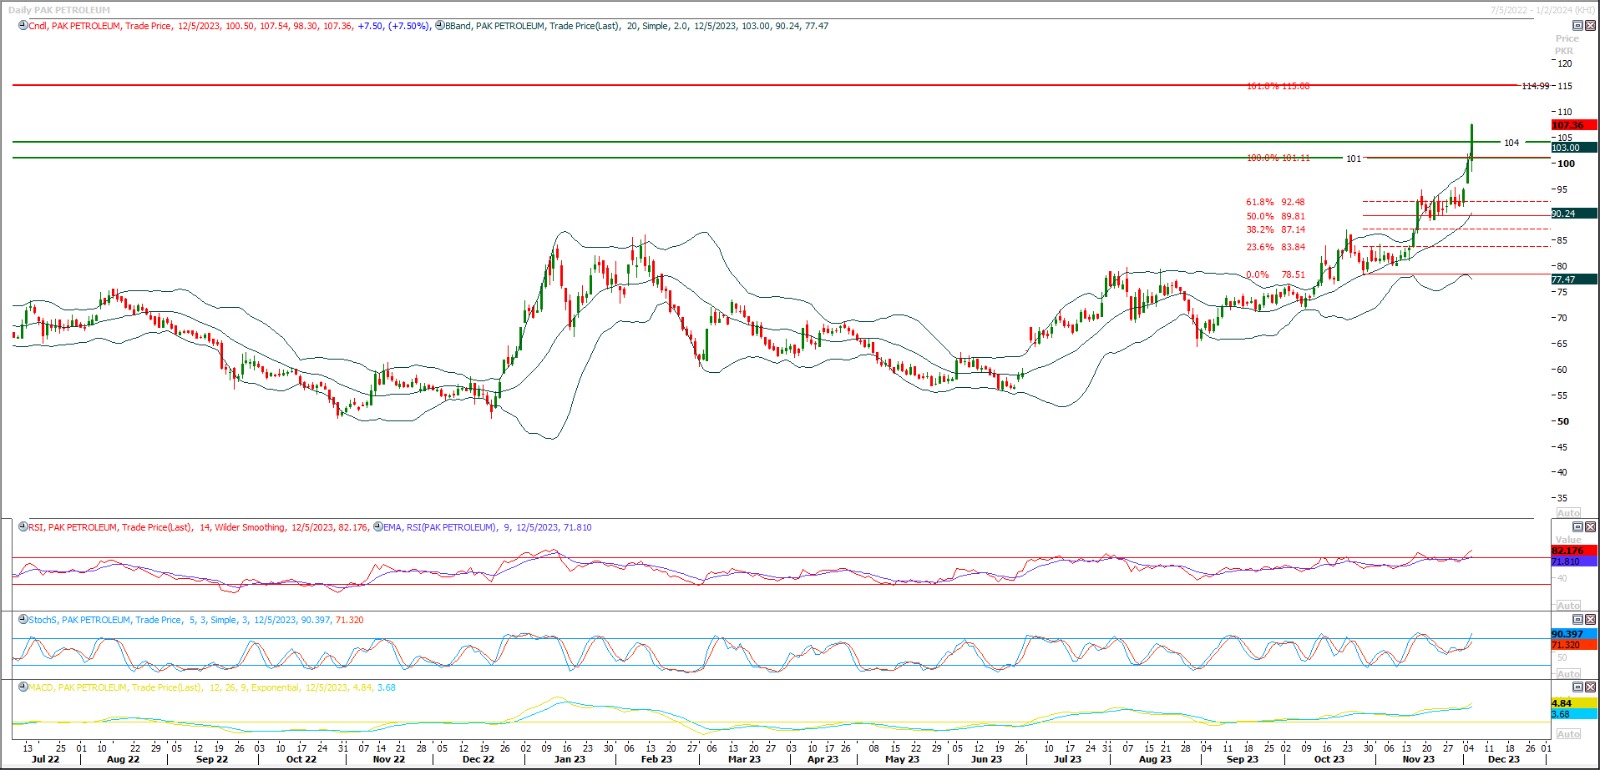Click the 7/5/2022 - 1/2/2024 date range label
This screenshot has width=1600, height=770.
[1543, 10]
